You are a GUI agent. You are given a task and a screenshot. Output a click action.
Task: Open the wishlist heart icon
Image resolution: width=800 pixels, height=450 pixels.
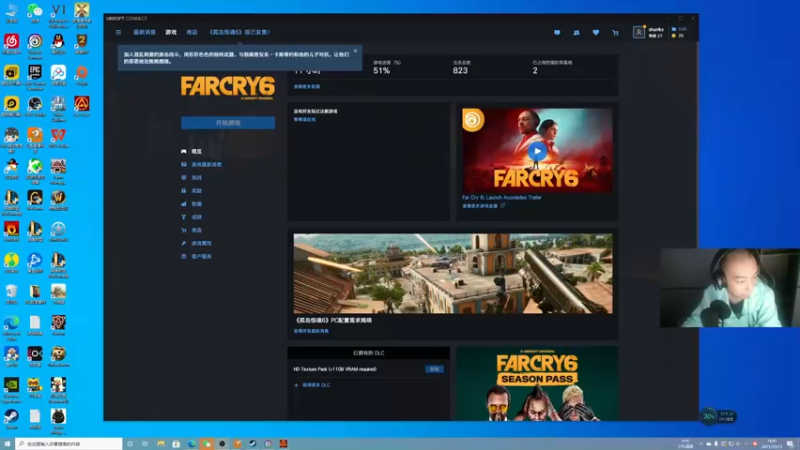click(x=596, y=33)
